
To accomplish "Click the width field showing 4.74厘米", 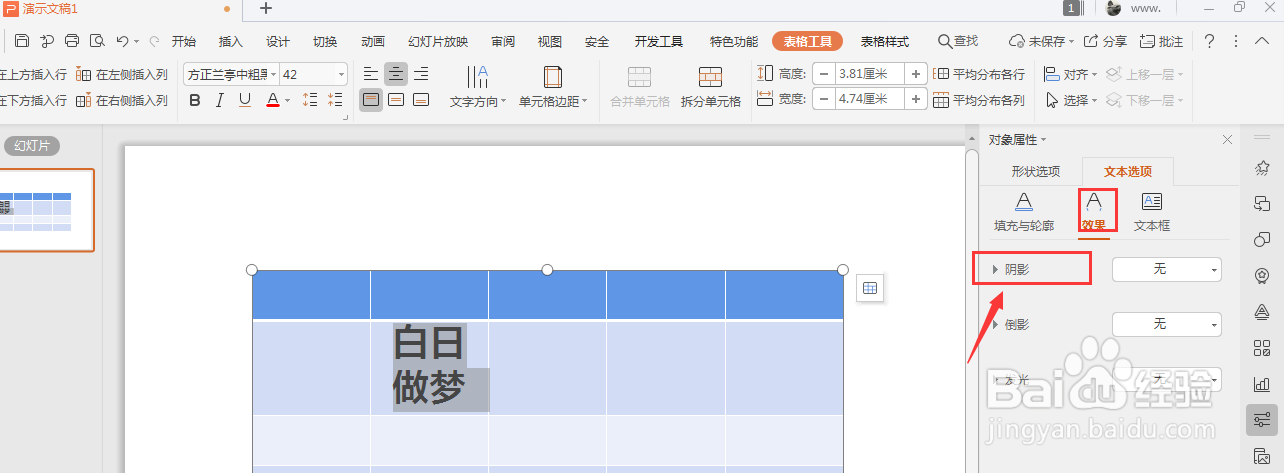I will point(869,99).
